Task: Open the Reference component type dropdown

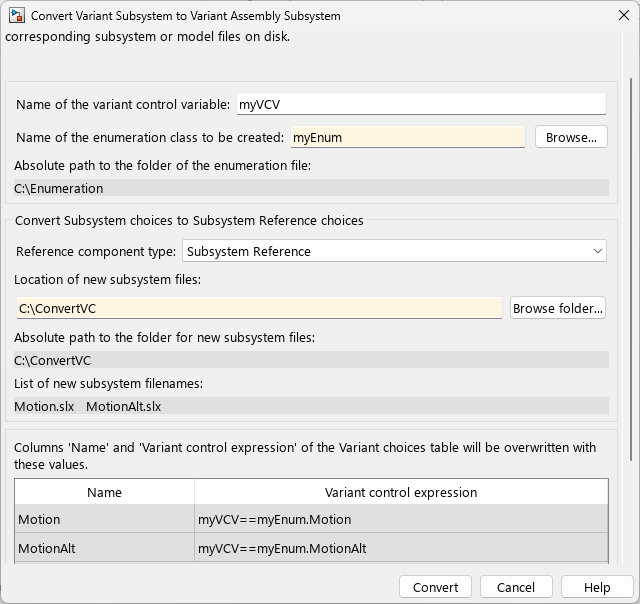Action: pos(394,251)
